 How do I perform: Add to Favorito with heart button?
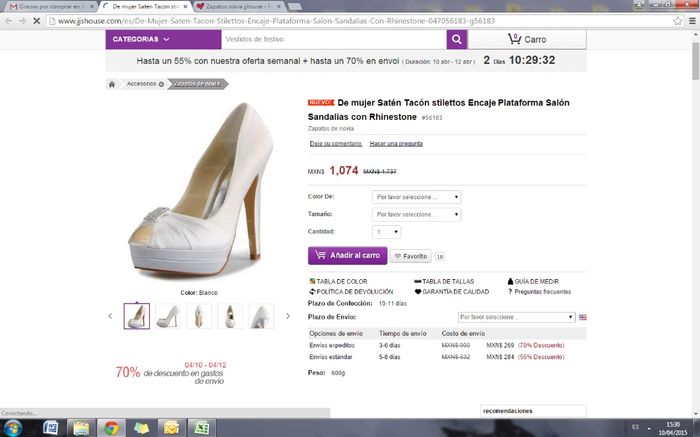(x=411, y=256)
